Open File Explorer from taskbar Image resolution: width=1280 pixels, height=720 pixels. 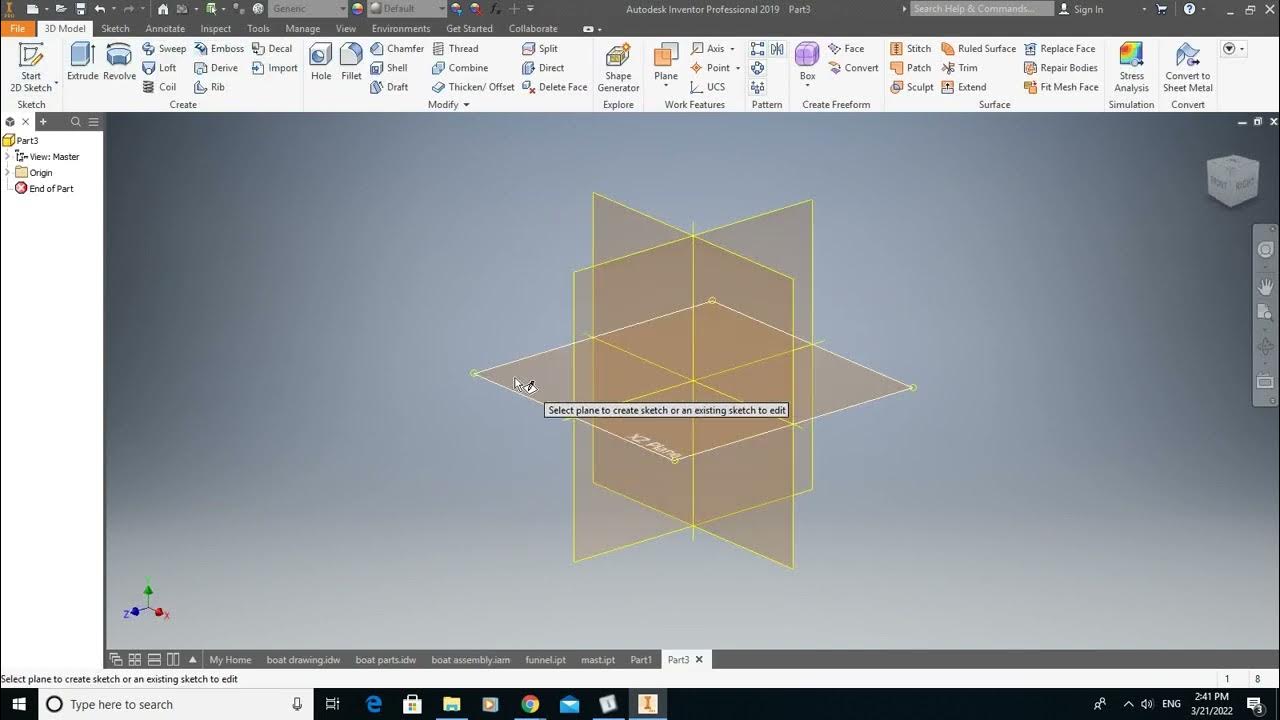451,704
